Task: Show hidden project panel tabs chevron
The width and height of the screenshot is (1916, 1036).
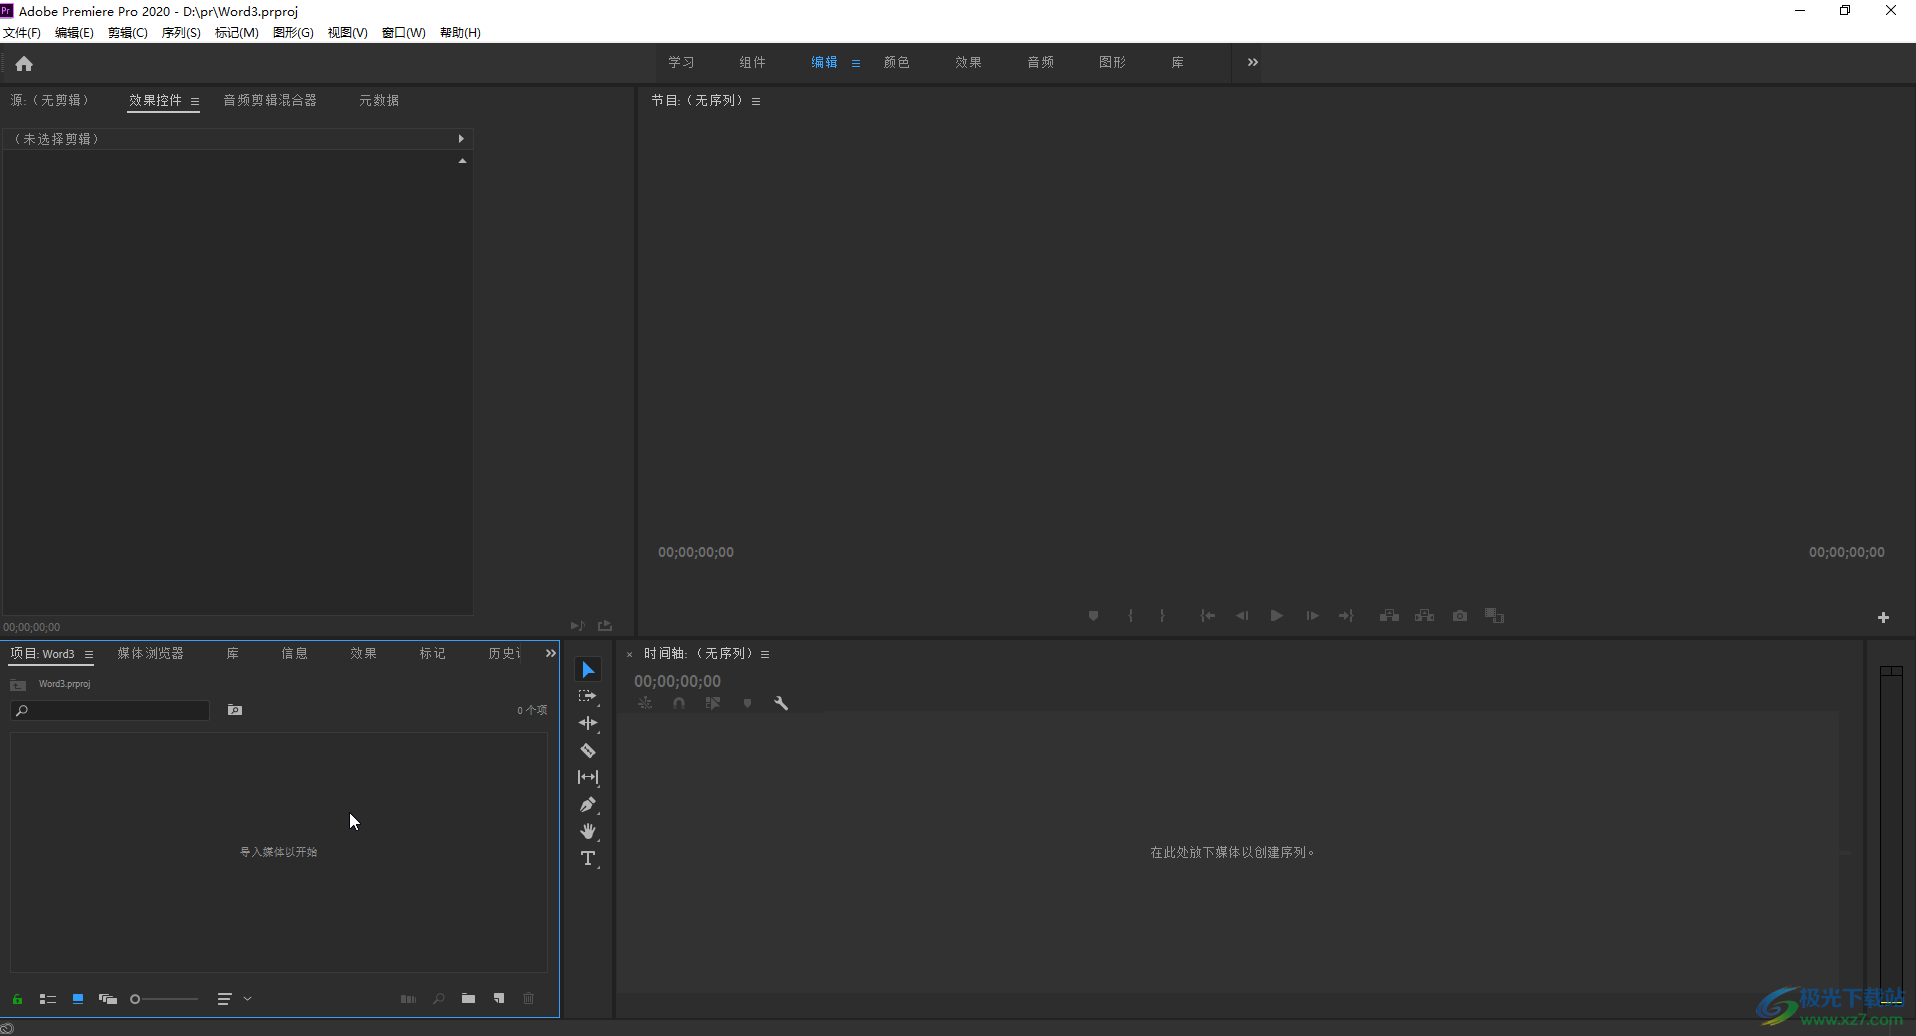Action: pyautogui.click(x=550, y=653)
